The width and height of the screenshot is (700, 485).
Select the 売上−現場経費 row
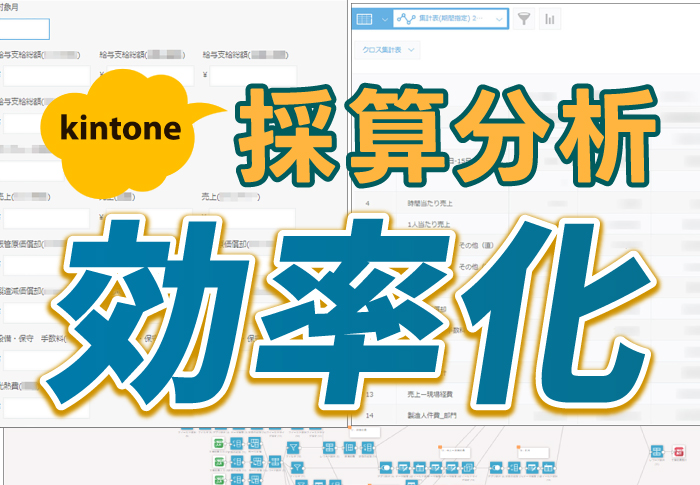(x=525, y=394)
